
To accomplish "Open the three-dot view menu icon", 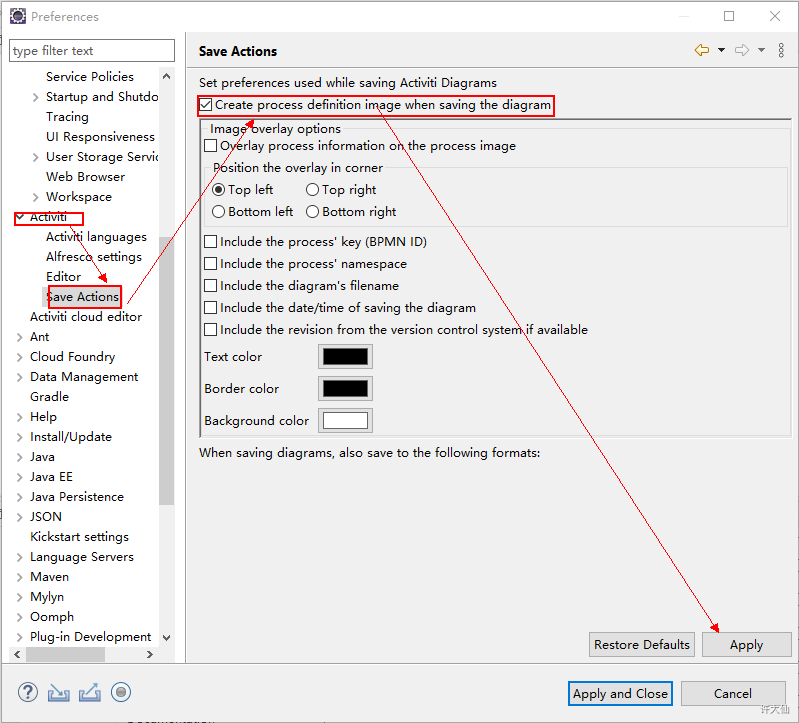I will click(781, 50).
